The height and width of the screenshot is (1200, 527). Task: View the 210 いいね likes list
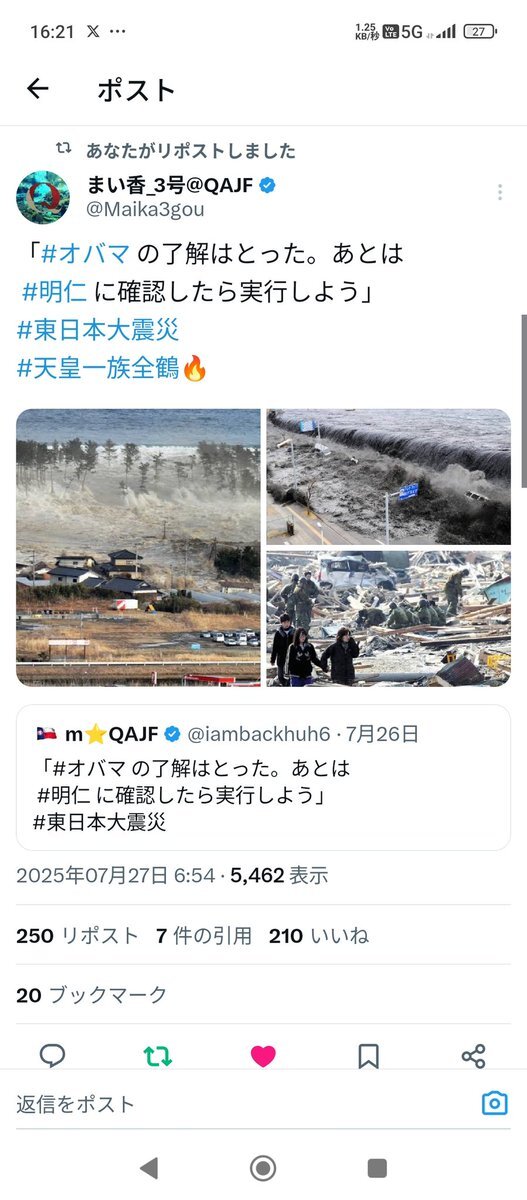tap(318, 936)
